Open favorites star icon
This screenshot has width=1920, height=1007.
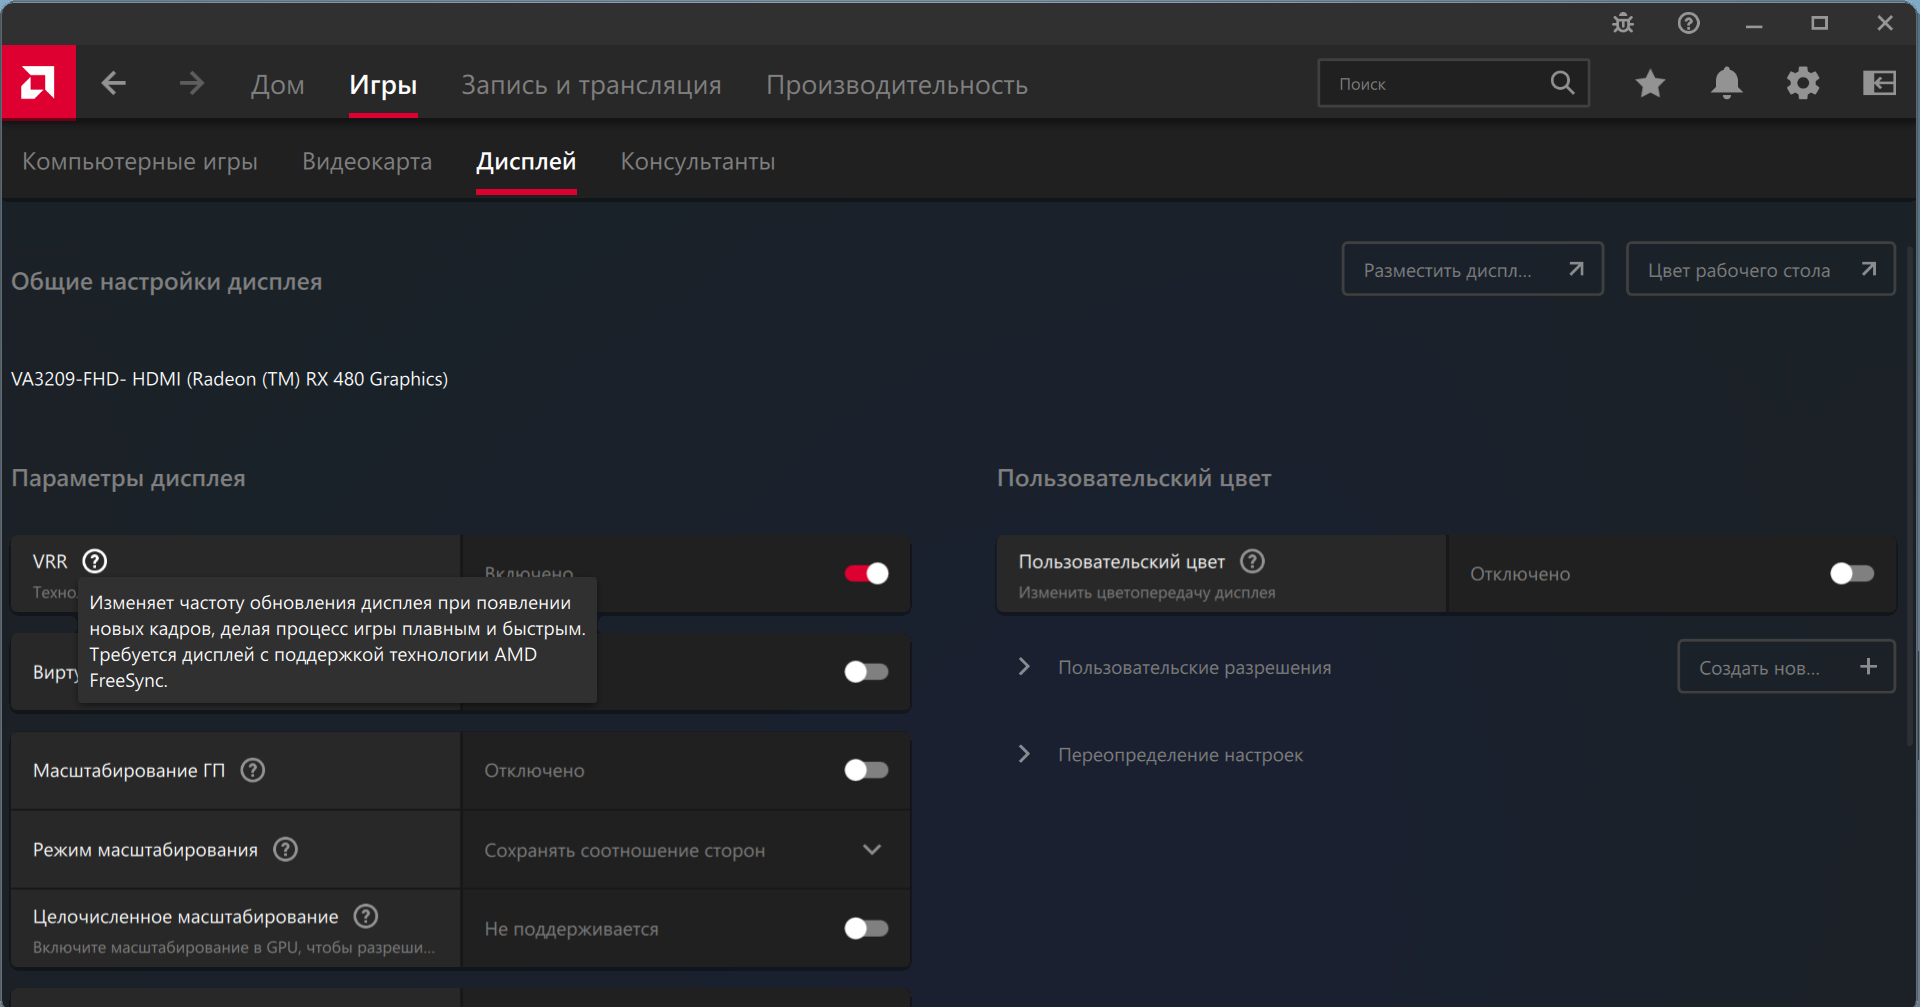click(x=1650, y=83)
